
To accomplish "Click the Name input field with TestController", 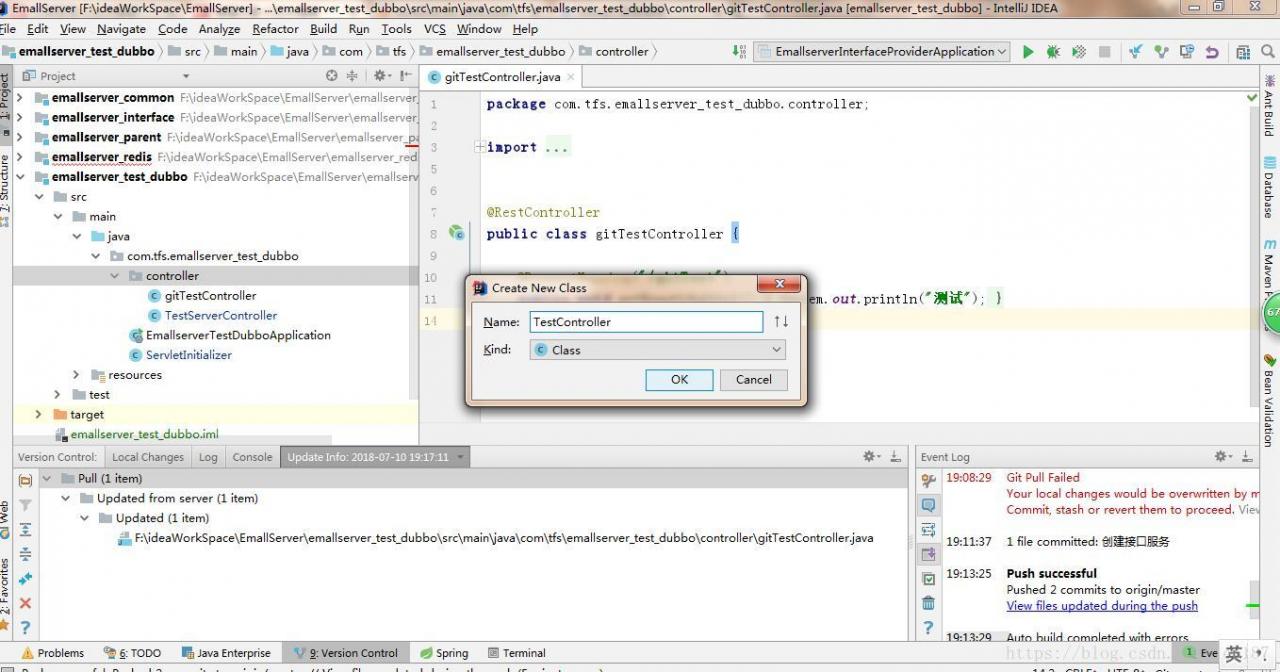I will [x=646, y=322].
